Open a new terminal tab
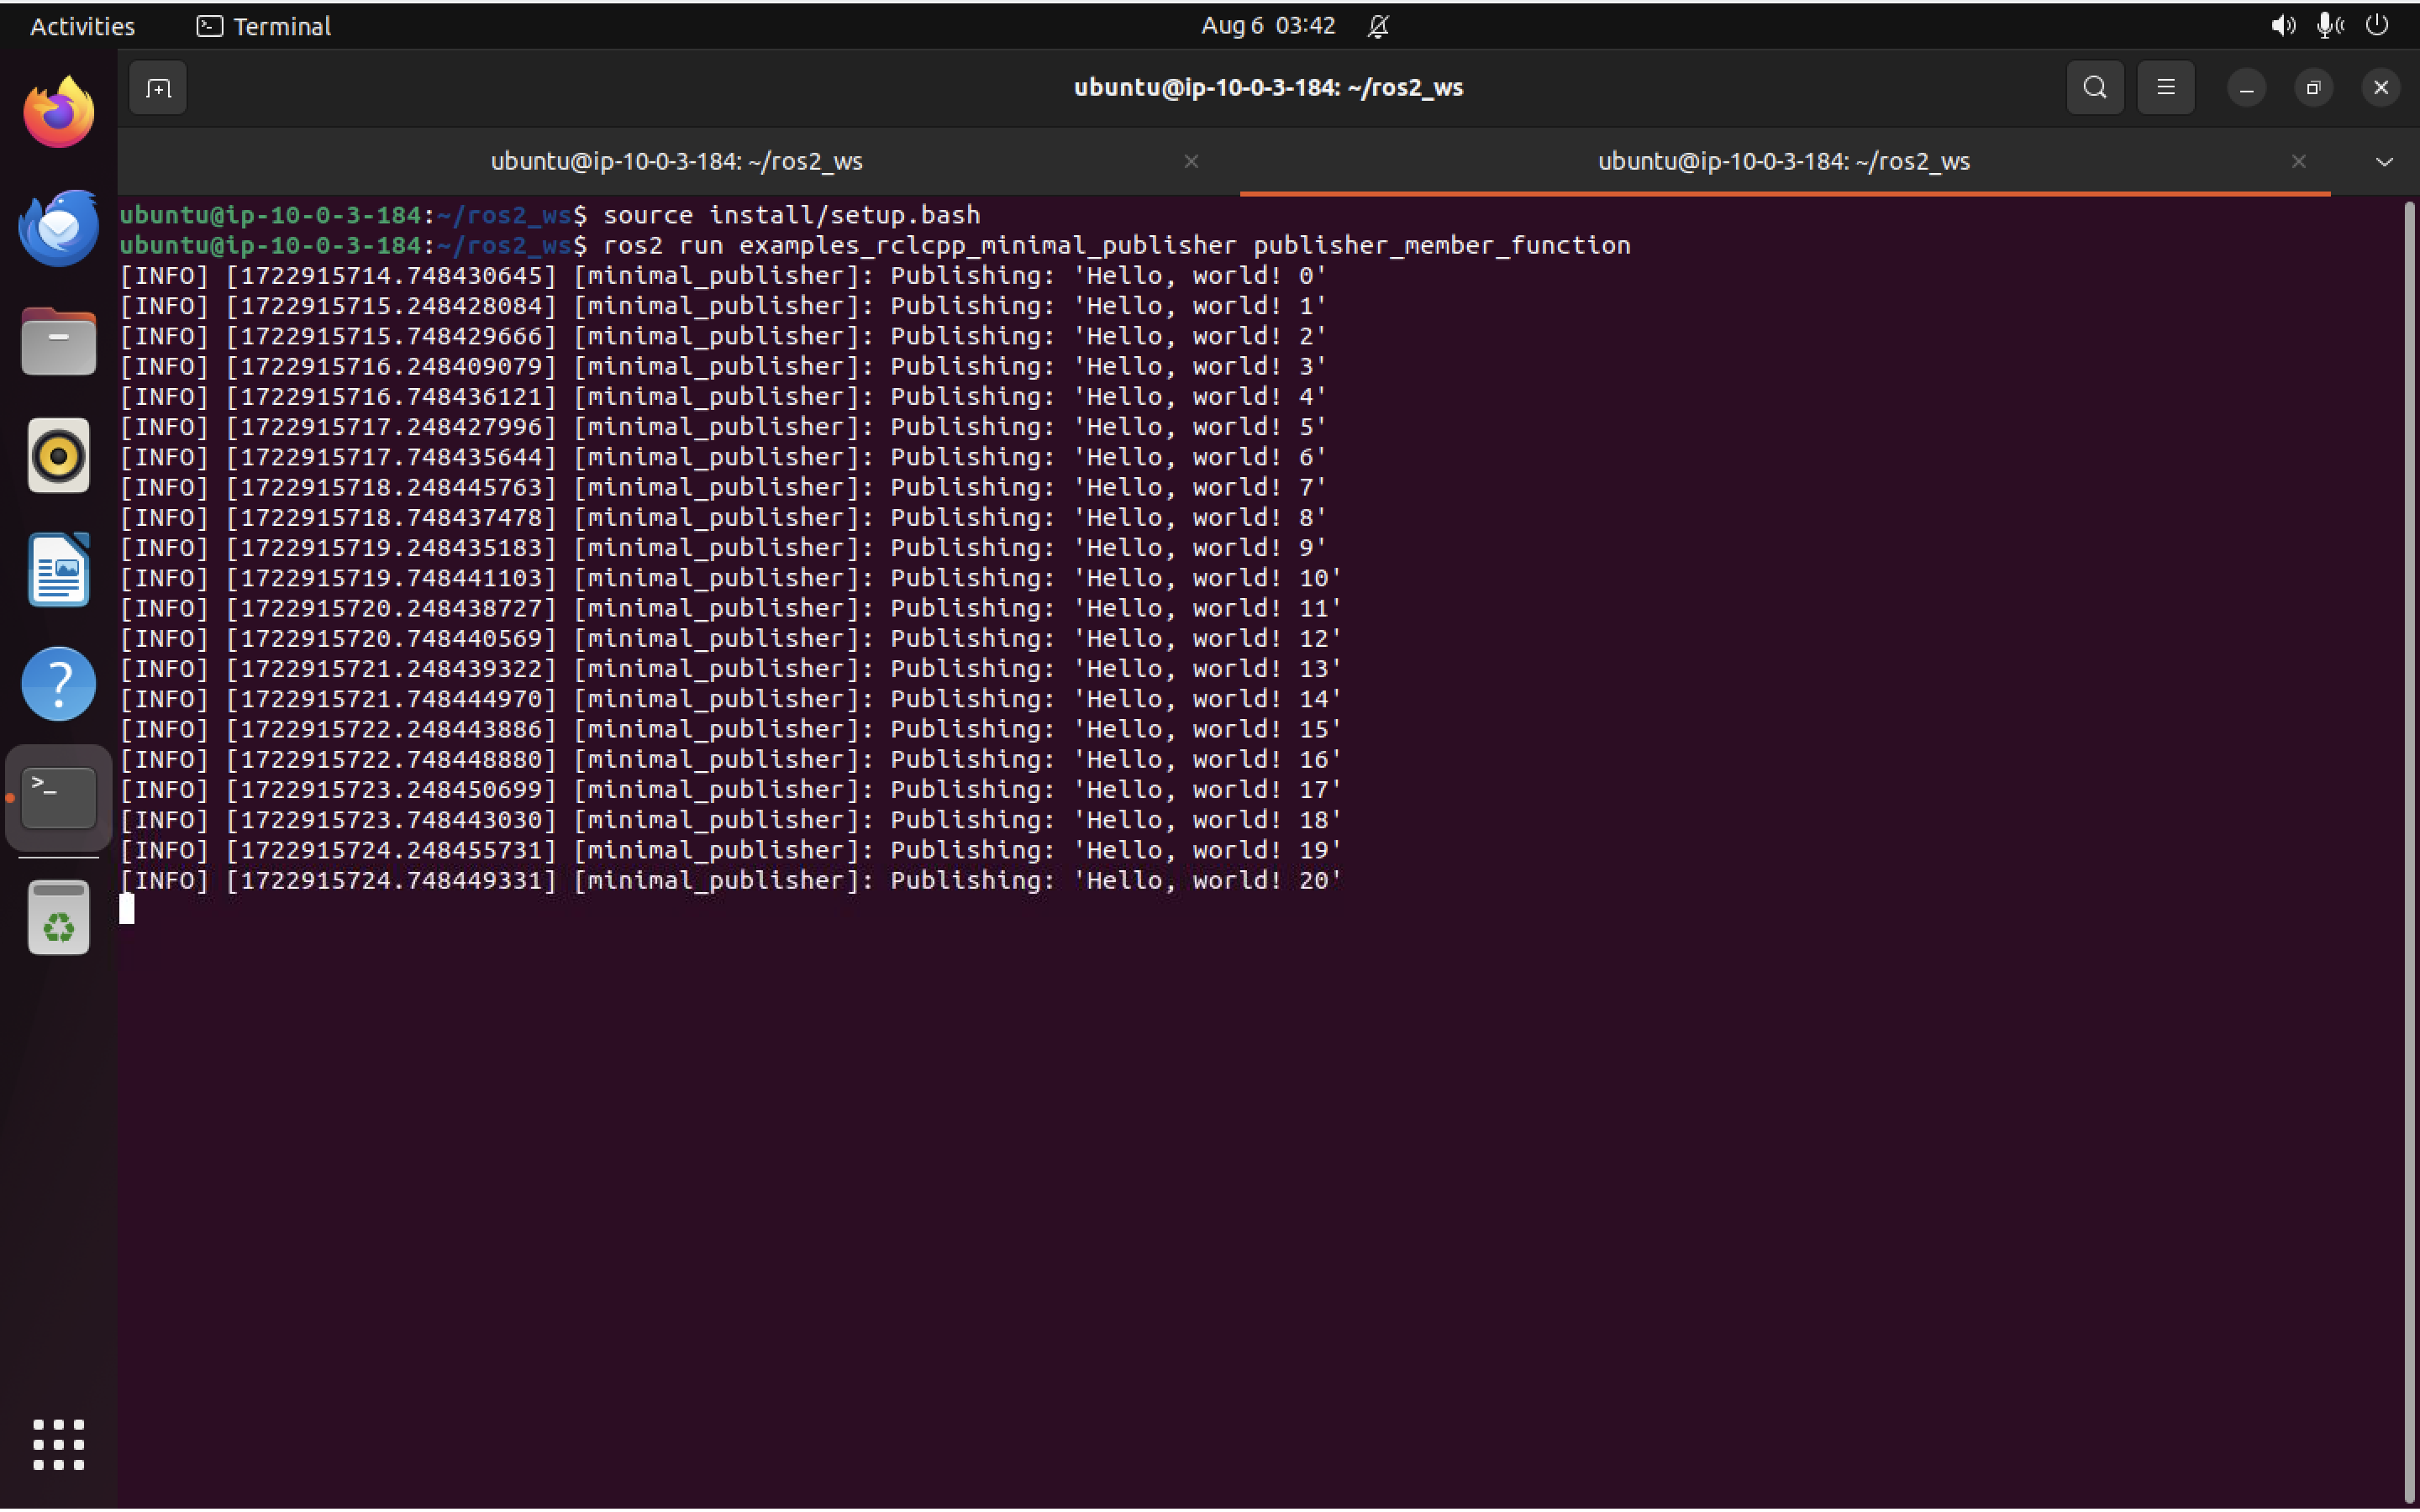Viewport: 2420px width, 1512px height. click(x=157, y=88)
